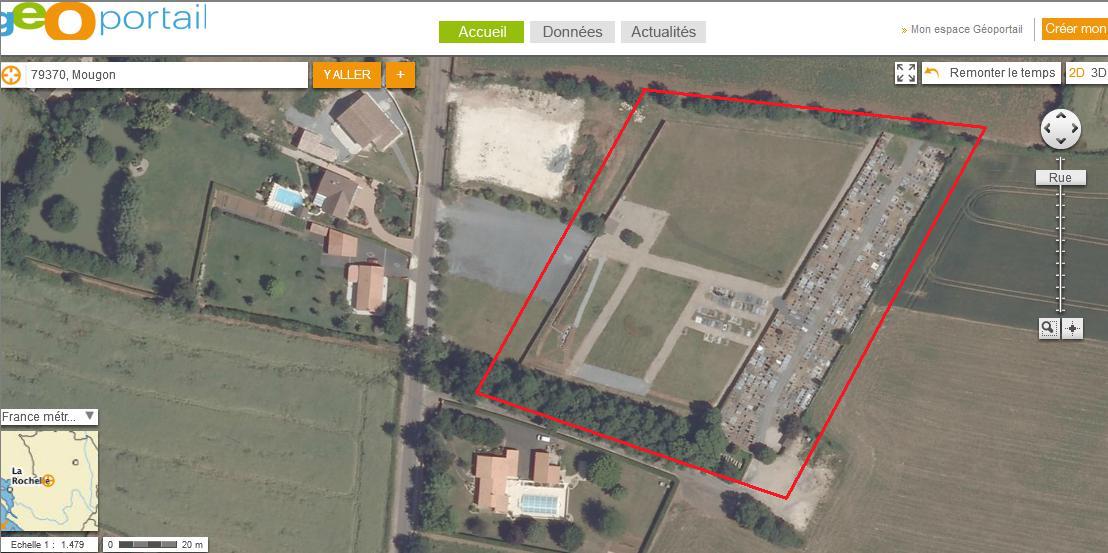Switch map view to 2D
This screenshot has height=553, width=1108.
(1076, 73)
